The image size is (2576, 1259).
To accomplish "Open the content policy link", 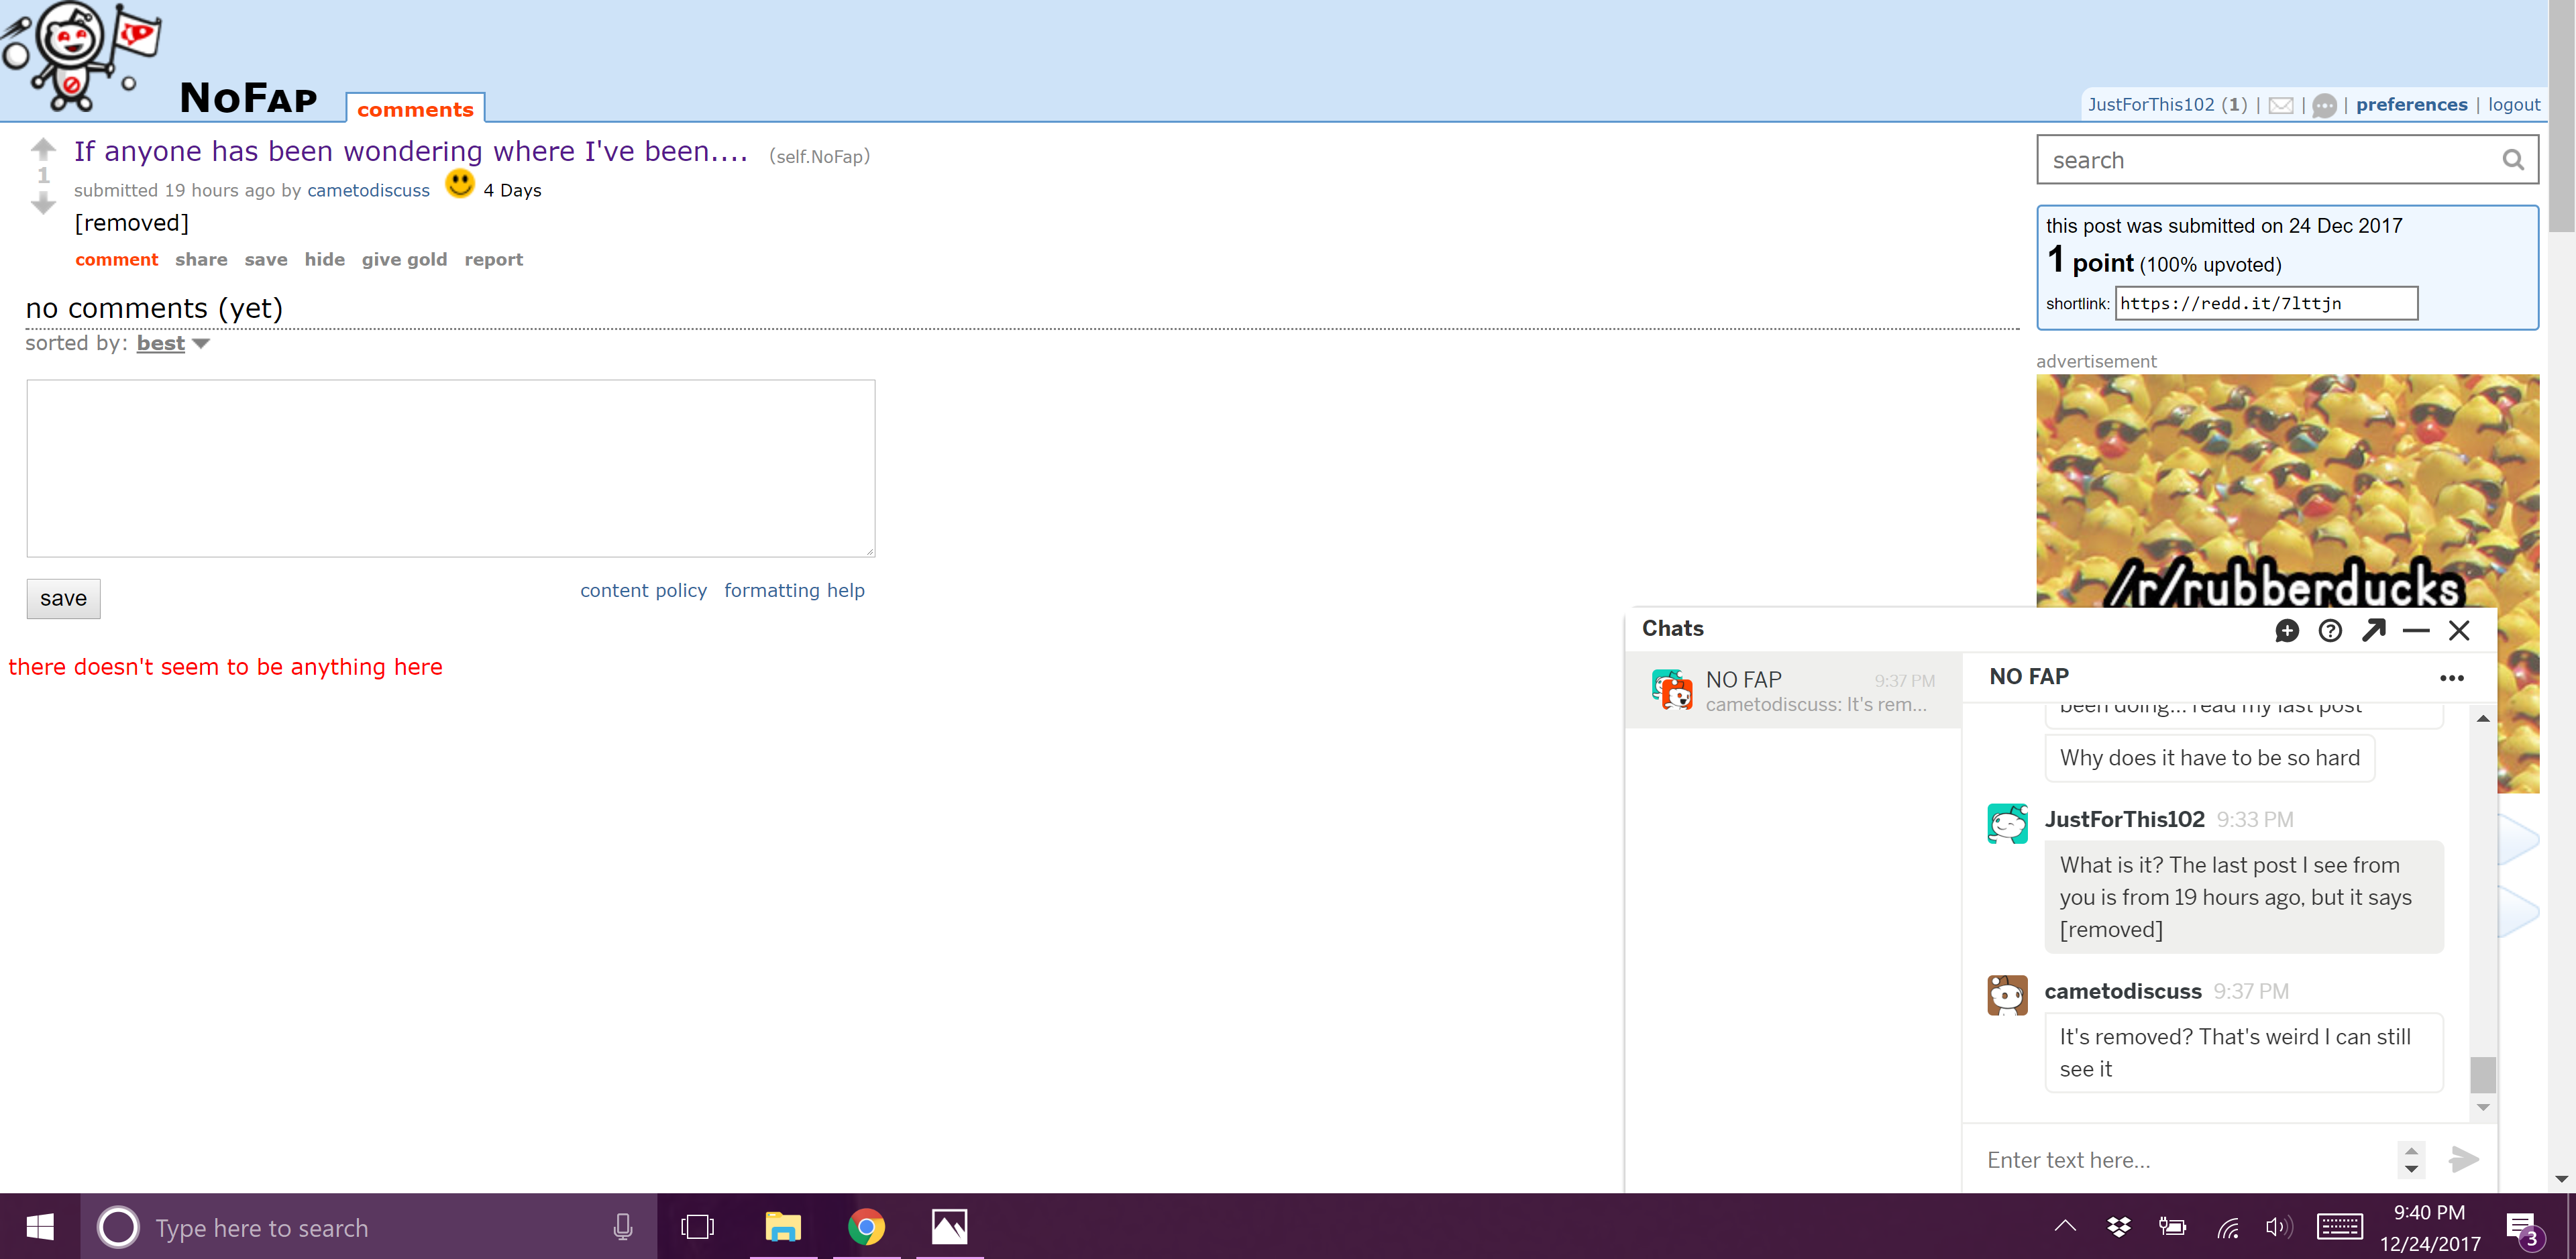I will coord(643,591).
